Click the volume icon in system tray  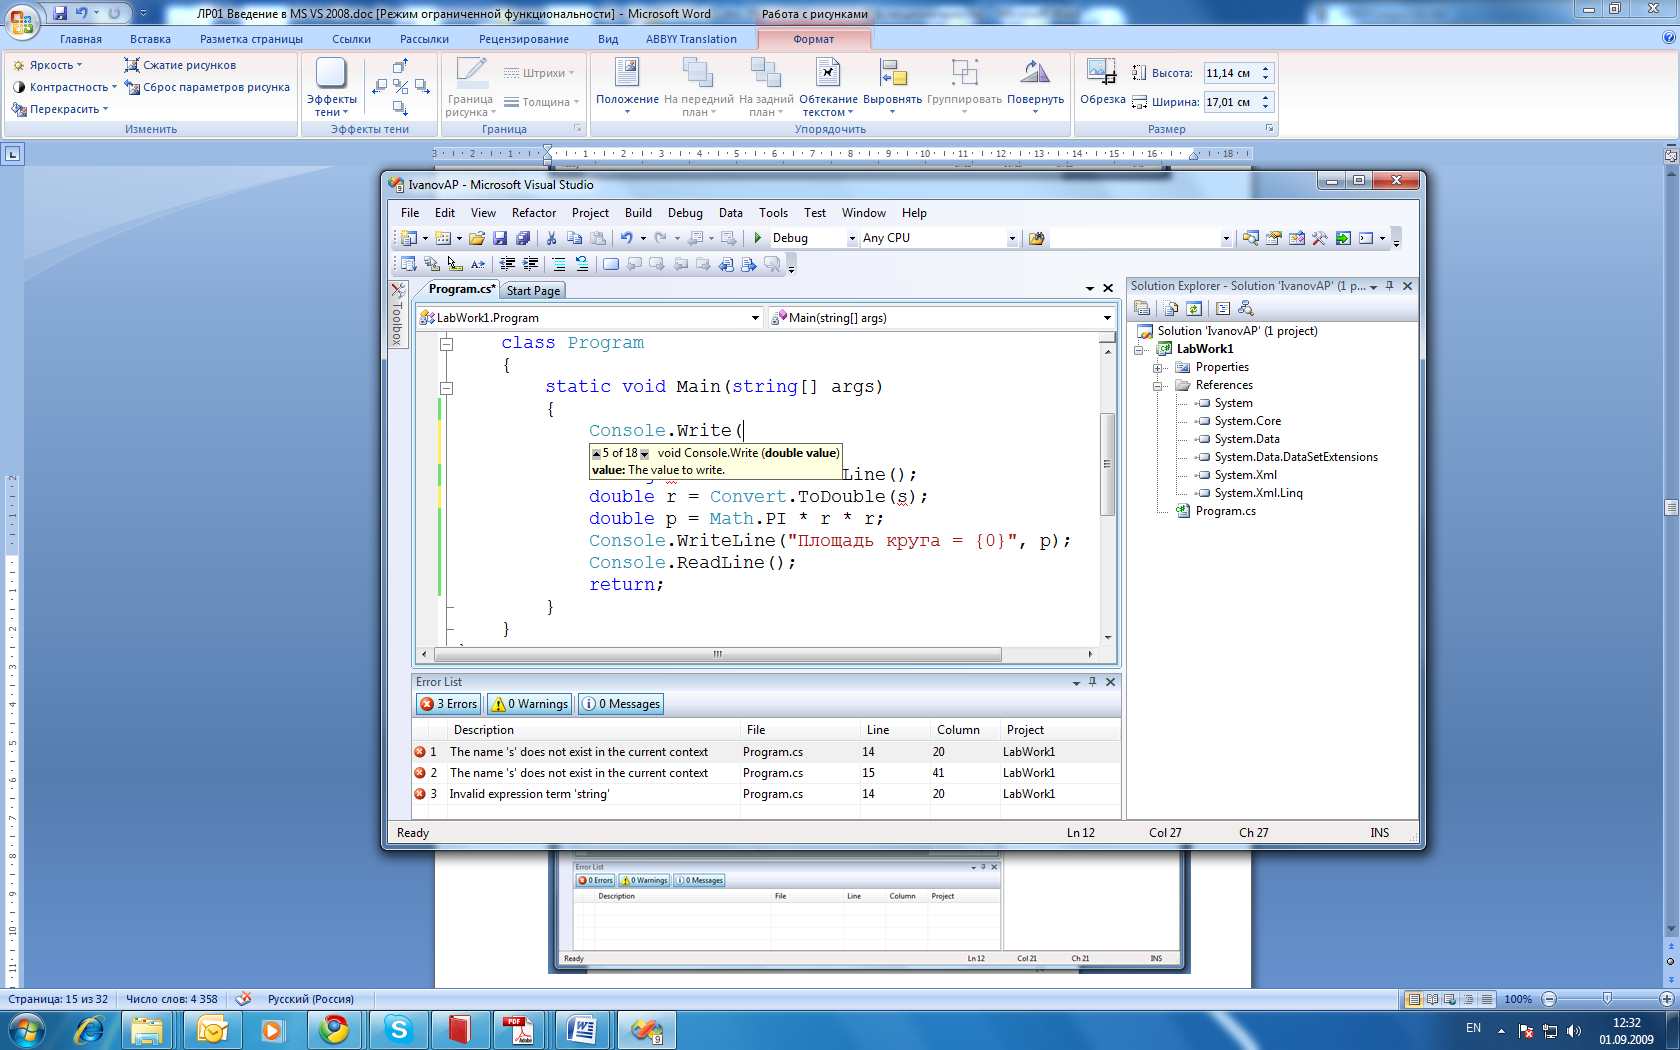(1574, 1030)
